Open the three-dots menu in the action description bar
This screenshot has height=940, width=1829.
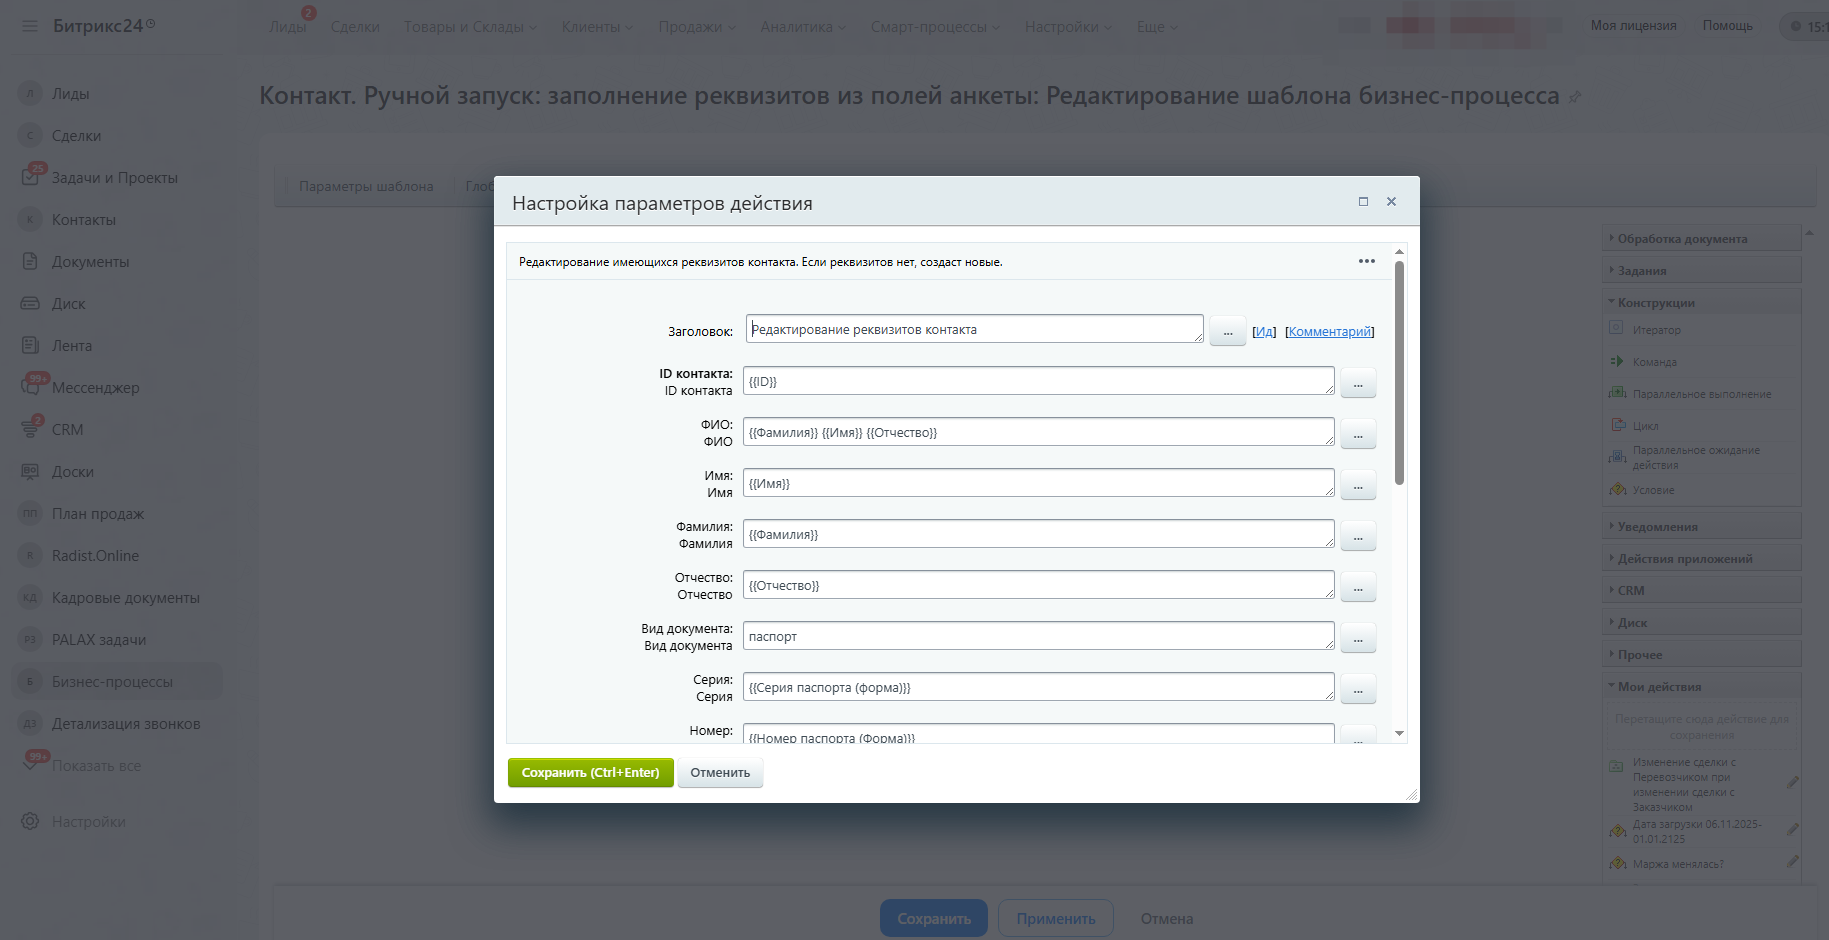click(x=1366, y=261)
